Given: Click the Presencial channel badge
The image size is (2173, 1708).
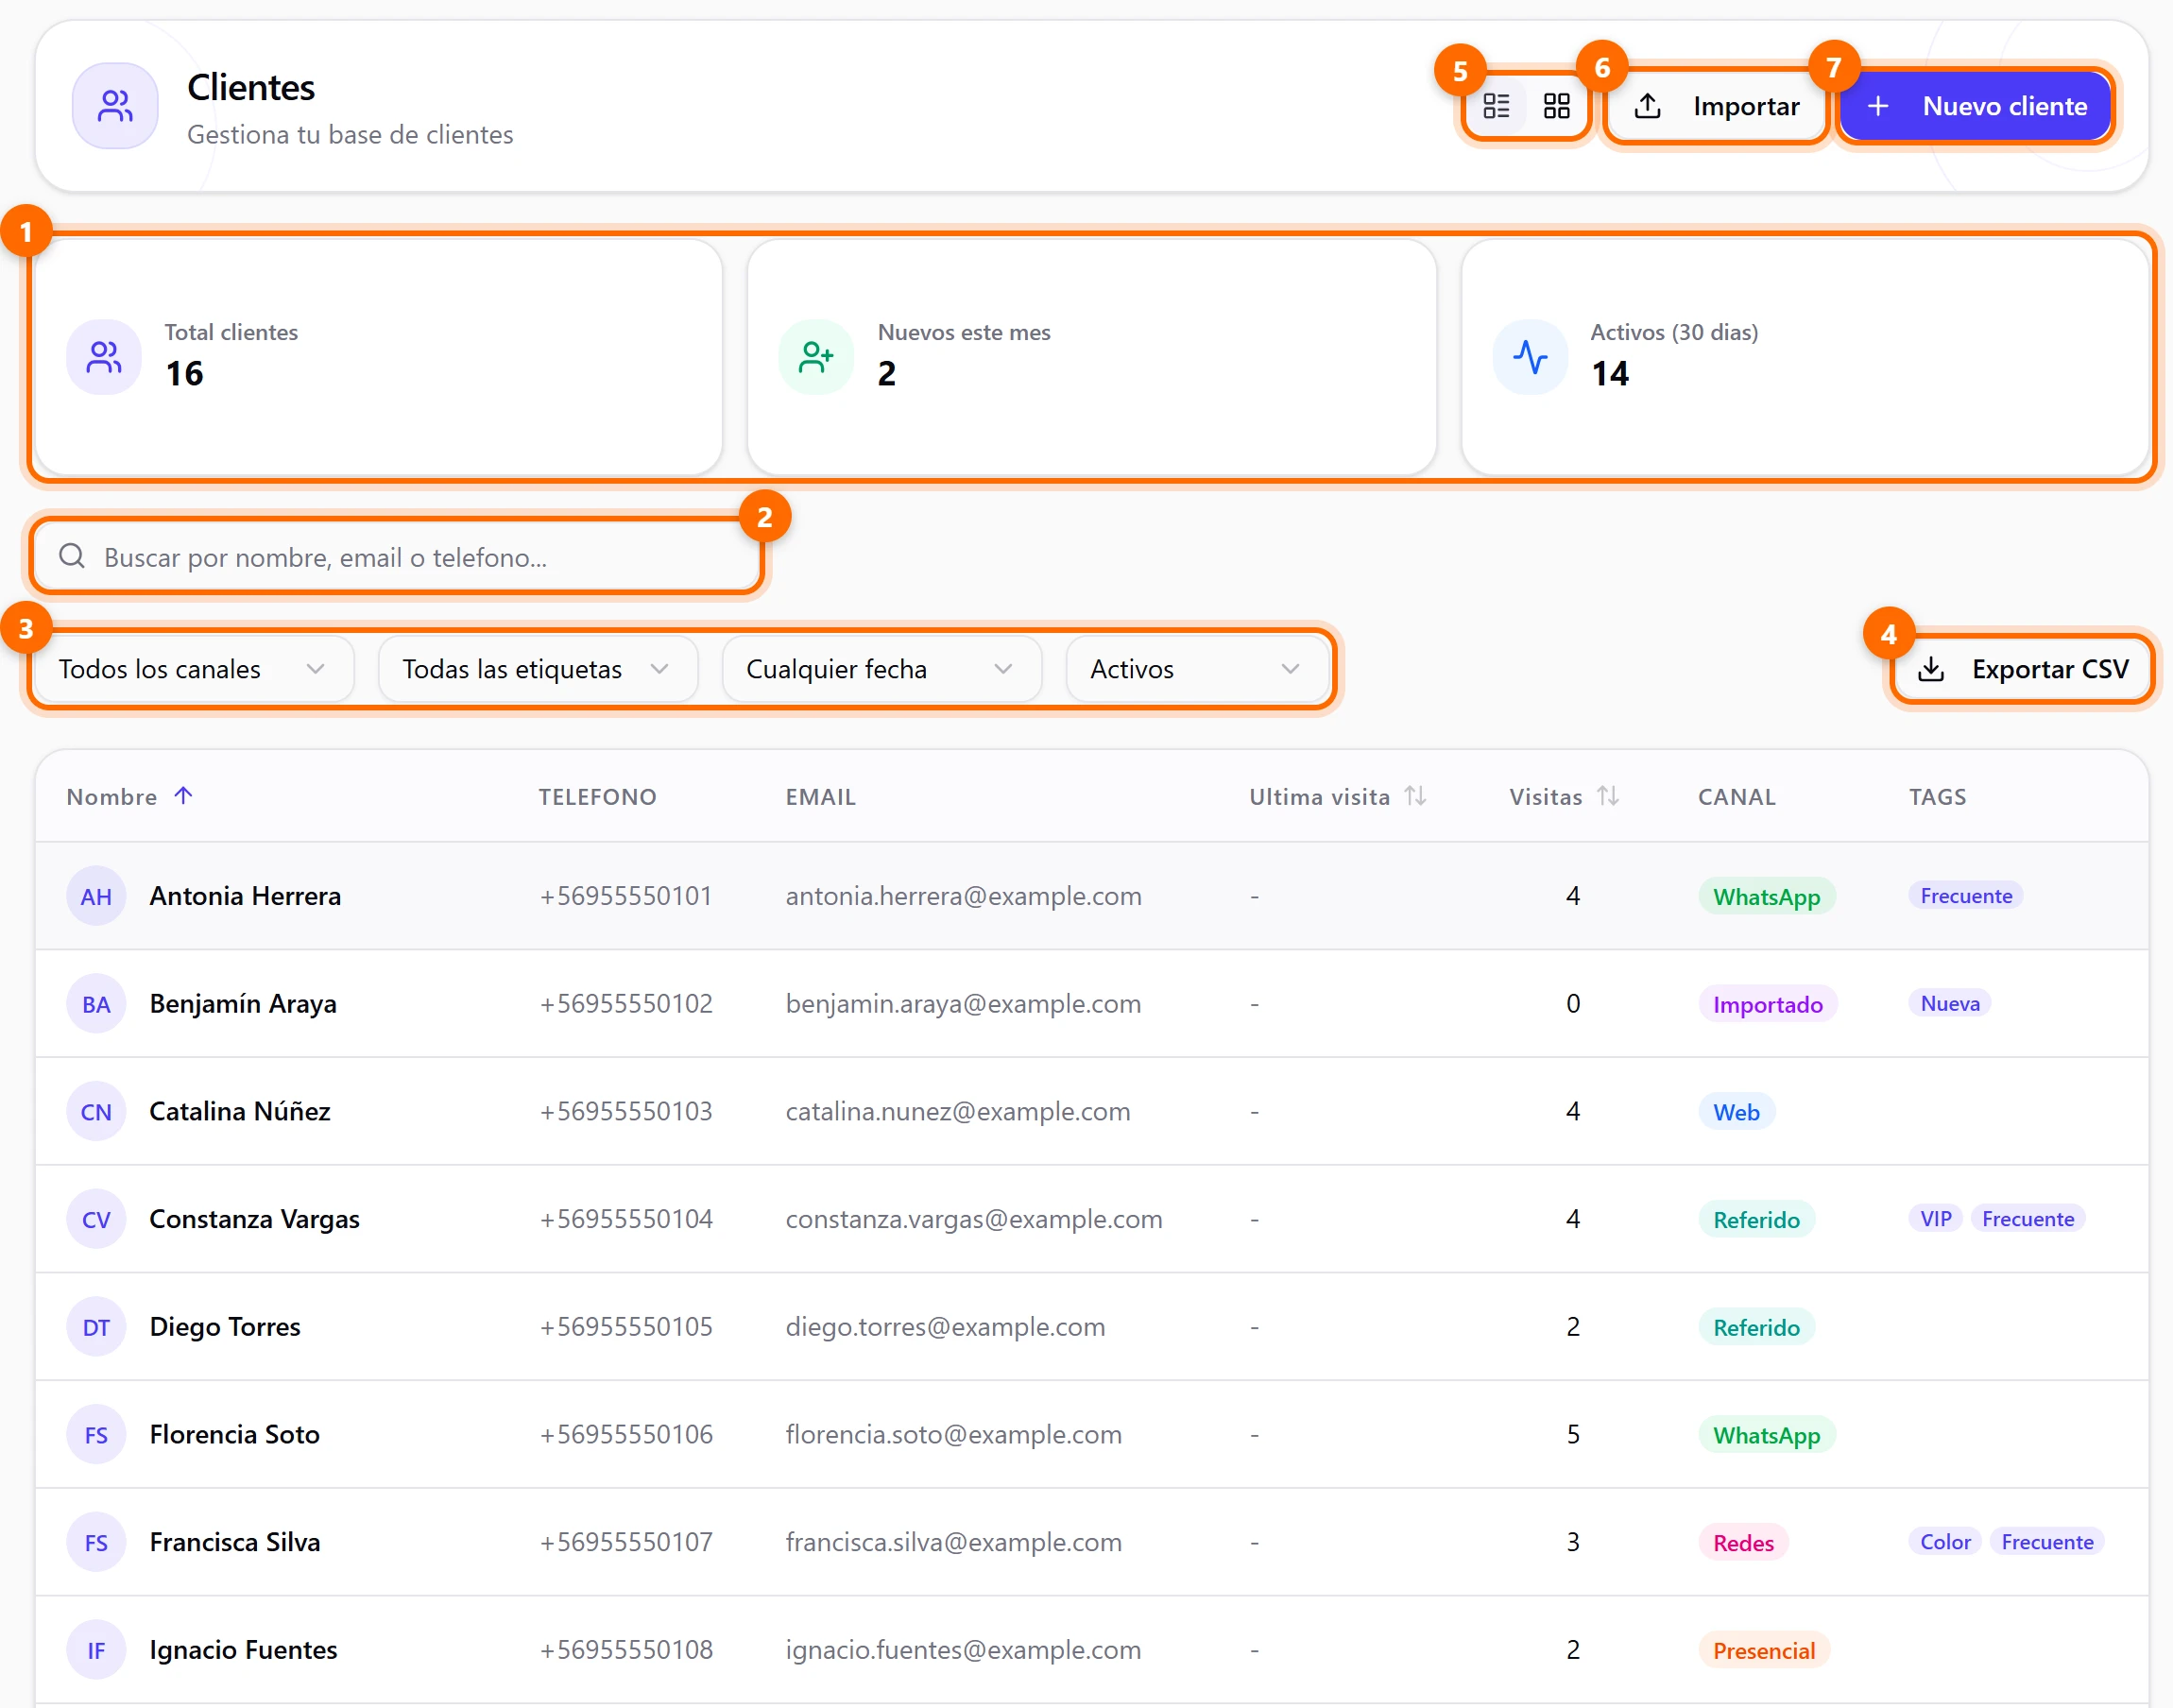Looking at the screenshot, I should (x=1764, y=1651).
